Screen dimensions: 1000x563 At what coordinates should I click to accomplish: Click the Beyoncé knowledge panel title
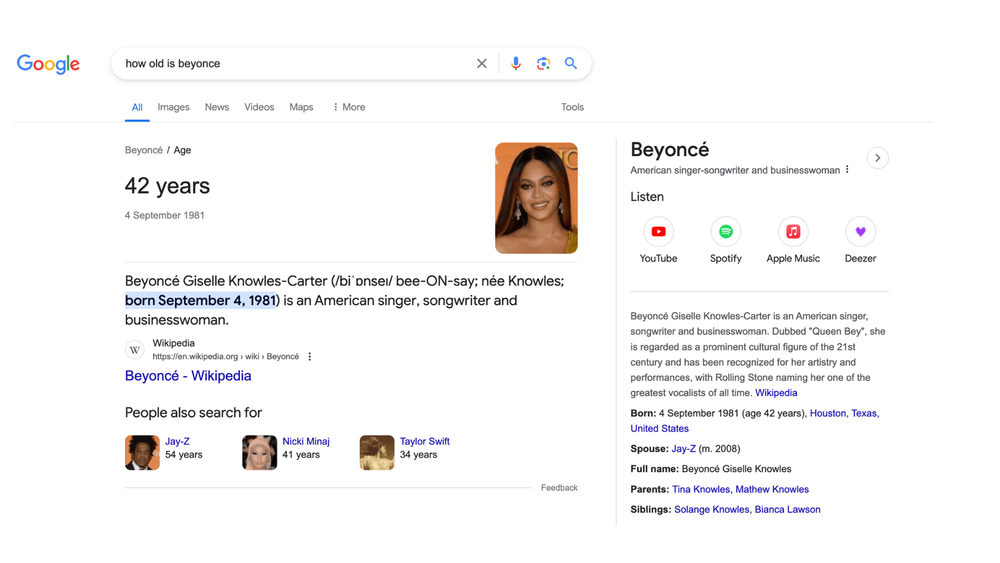click(x=670, y=150)
